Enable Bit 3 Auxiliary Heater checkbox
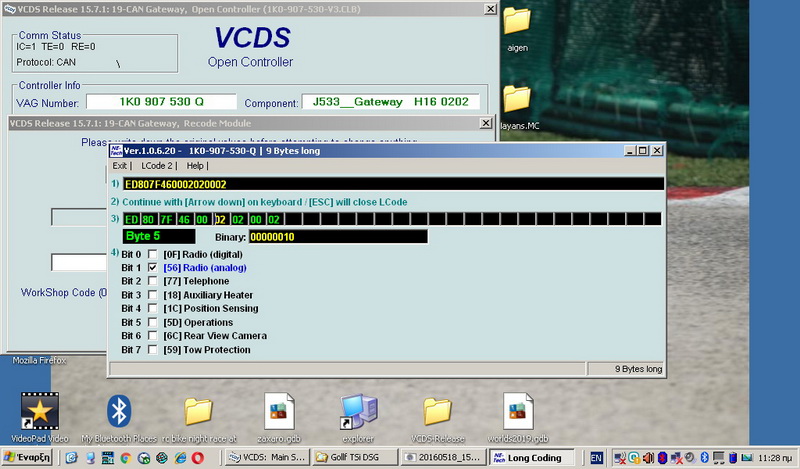The height and width of the screenshot is (469, 800). tap(152, 294)
